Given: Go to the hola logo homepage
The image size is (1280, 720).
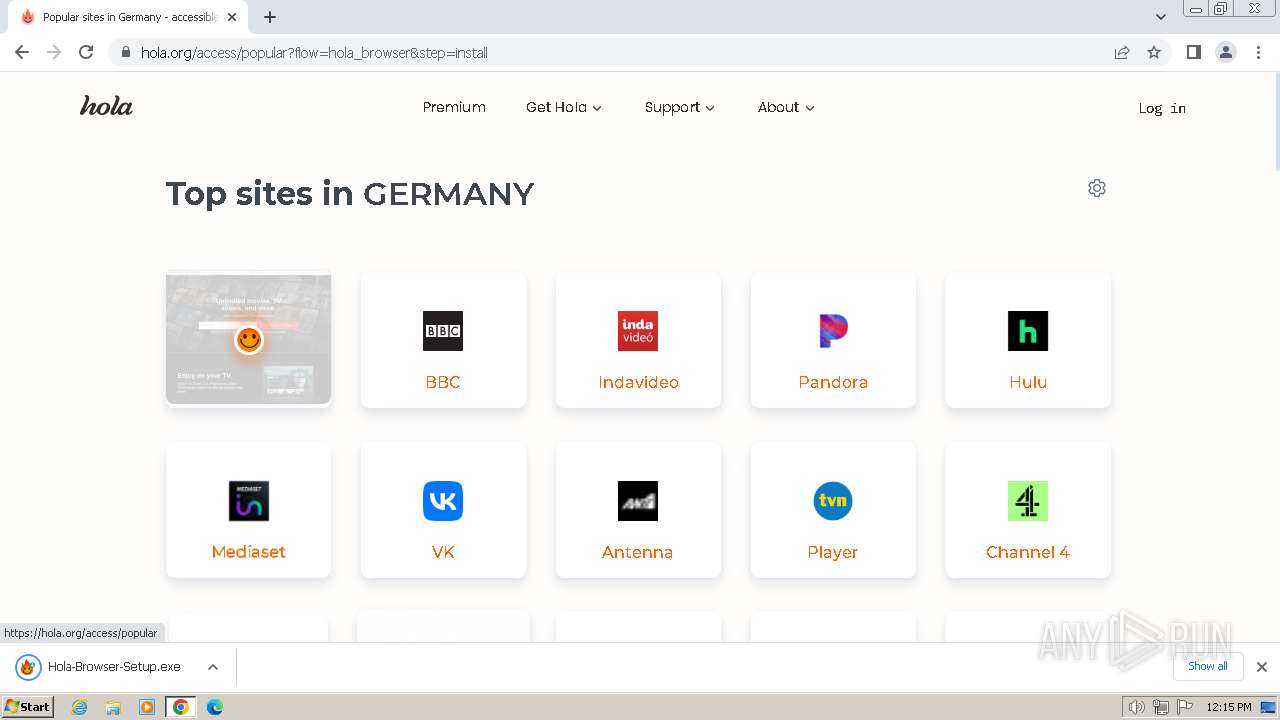Looking at the screenshot, I should coord(106,106).
